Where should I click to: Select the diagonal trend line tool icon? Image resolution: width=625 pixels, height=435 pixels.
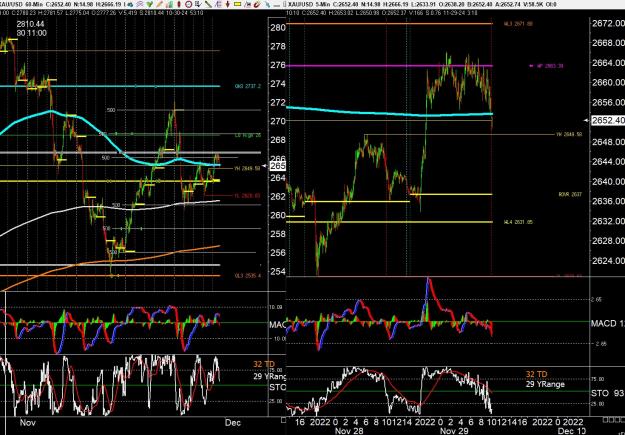208,4
